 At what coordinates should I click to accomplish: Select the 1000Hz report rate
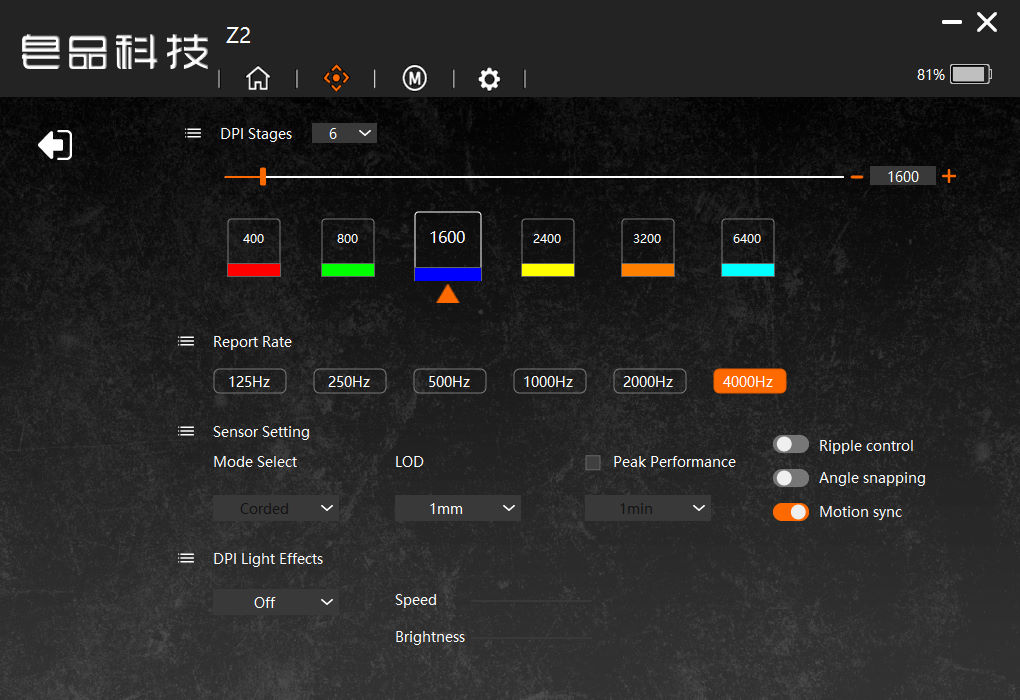(x=549, y=381)
